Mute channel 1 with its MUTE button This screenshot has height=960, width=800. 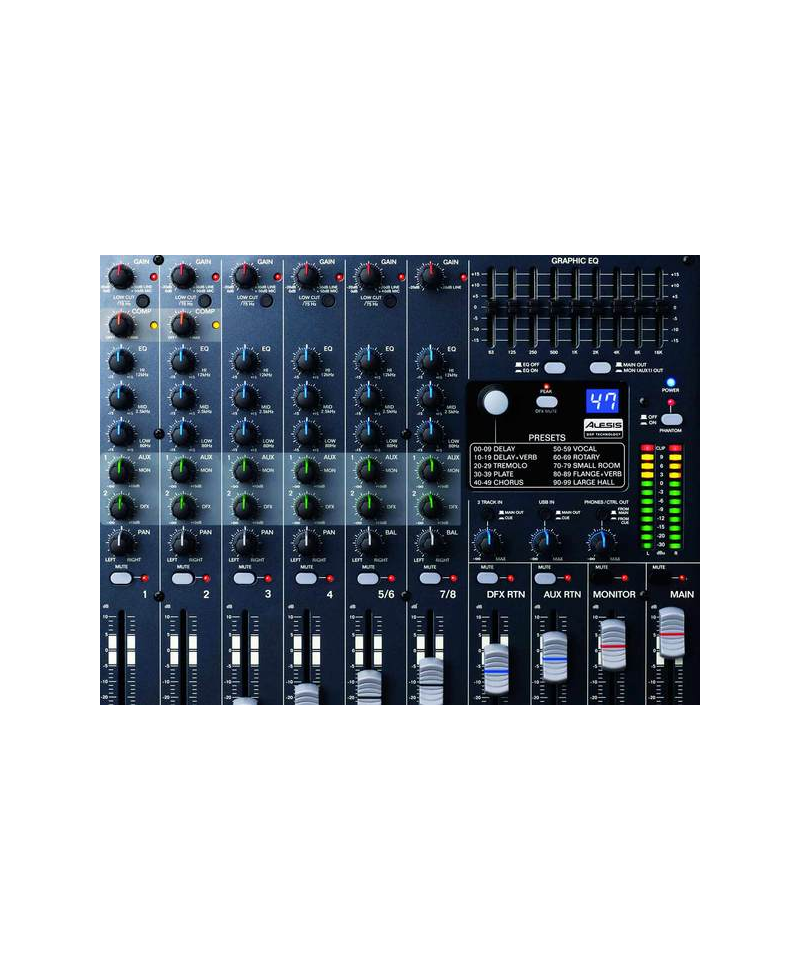pyautogui.click(x=121, y=578)
